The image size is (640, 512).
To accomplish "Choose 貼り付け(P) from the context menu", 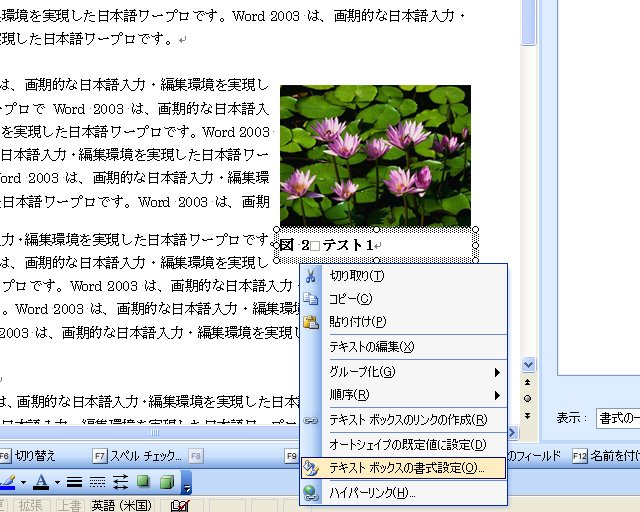I will click(x=403, y=322).
